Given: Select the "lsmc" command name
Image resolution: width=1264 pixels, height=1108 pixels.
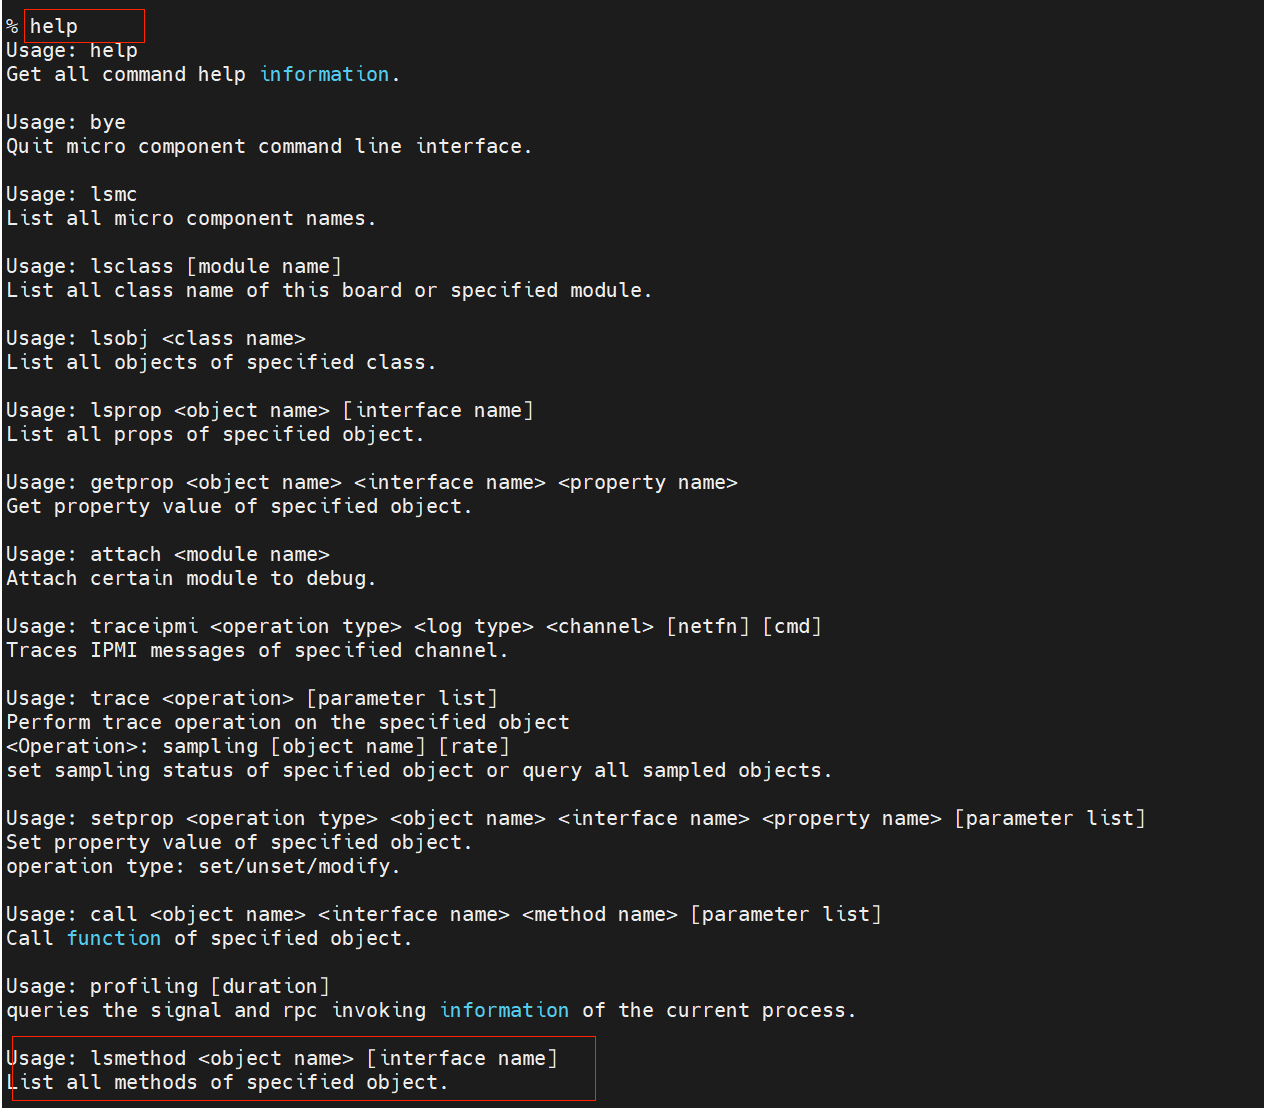Looking at the screenshot, I should (113, 195).
